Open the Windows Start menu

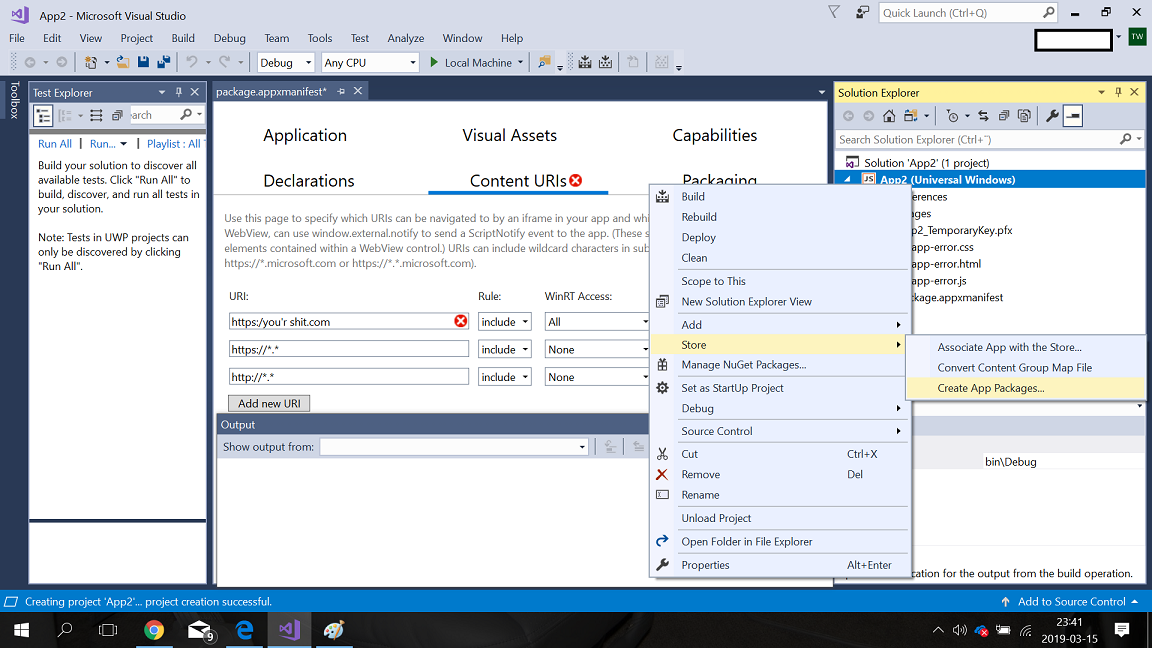[21, 630]
